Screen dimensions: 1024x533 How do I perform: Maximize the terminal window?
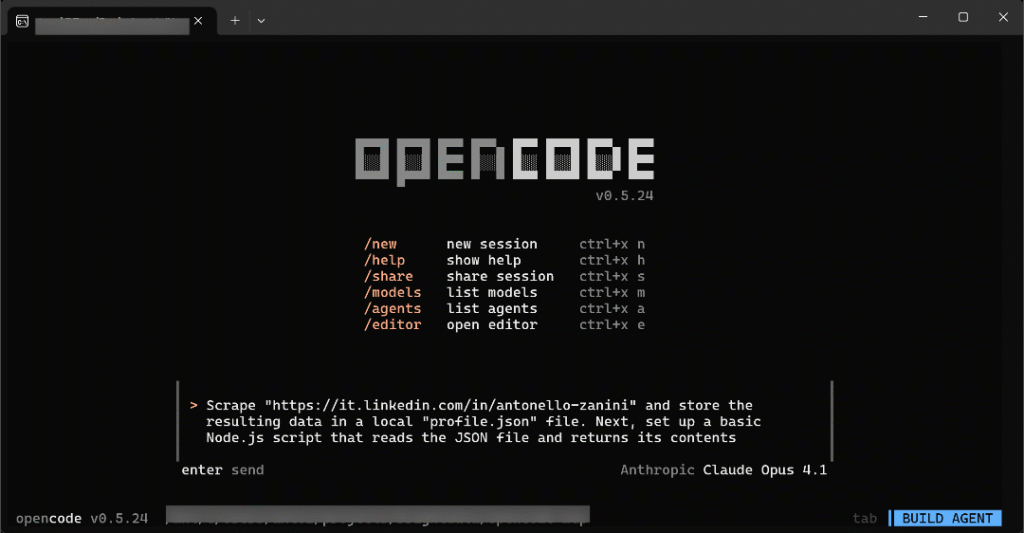[963, 18]
